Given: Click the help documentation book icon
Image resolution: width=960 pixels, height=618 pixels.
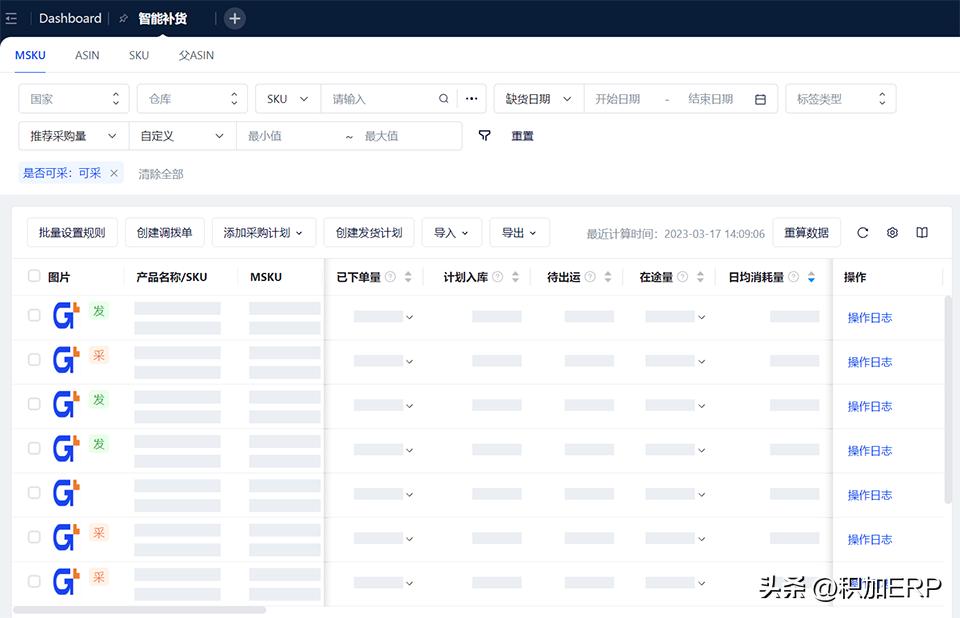Looking at the screenshot, I should click(920, 232).
